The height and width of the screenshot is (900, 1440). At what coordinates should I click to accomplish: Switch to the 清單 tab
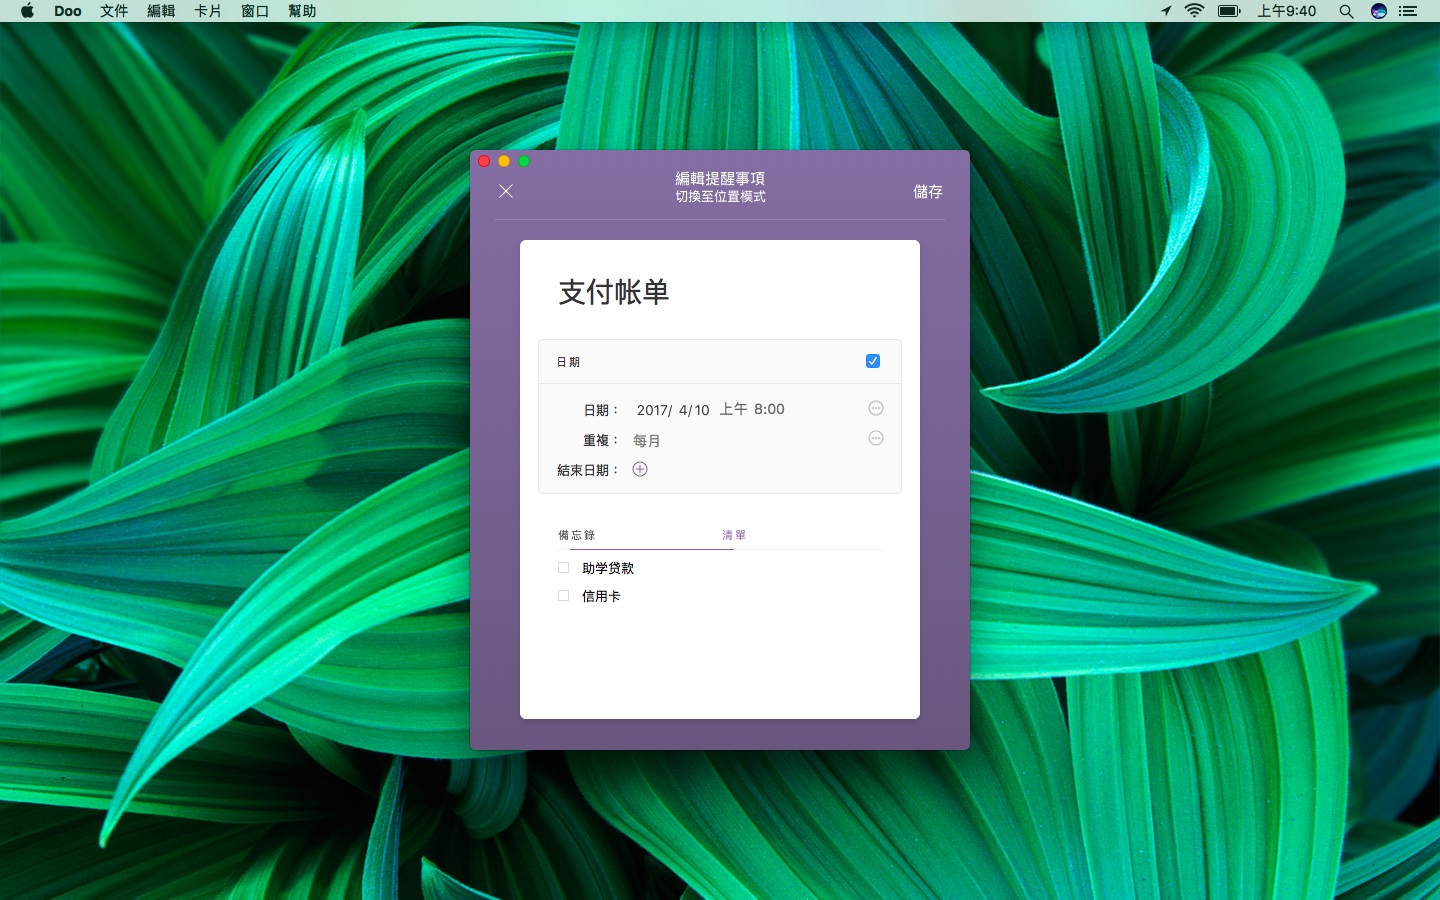pyautogui.click(x=734, y=535)
